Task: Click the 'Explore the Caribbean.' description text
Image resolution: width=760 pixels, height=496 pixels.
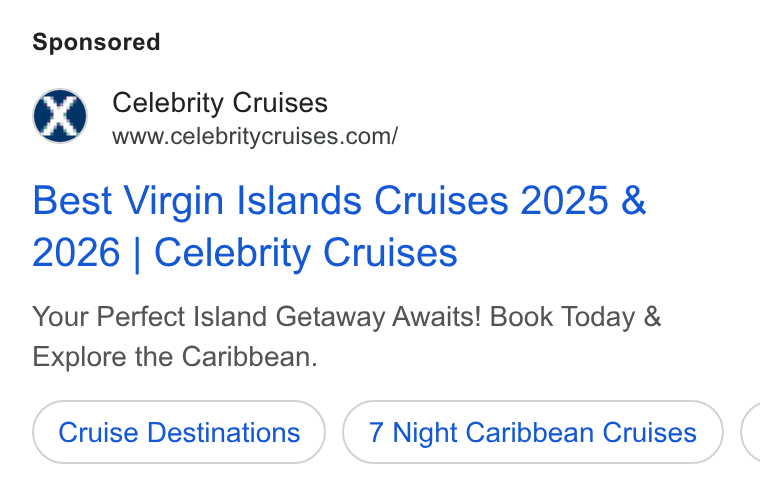Action: pyautogui.click(x=174, y=357)
